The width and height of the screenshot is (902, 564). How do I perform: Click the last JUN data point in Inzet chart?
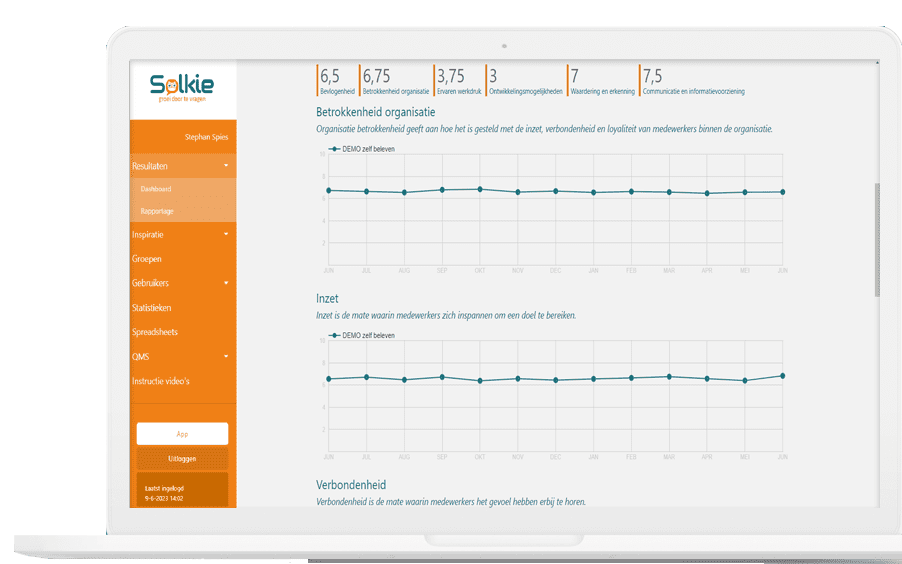click(782, 376)
